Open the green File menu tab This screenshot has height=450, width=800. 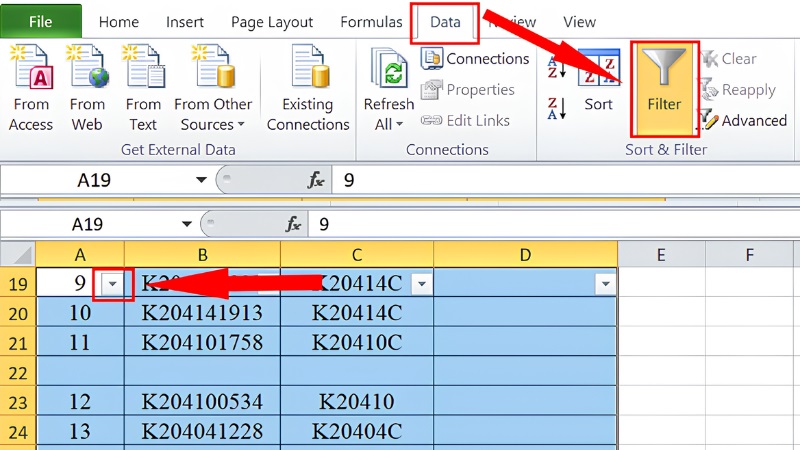pyautogui.click(x=41, y=21)
